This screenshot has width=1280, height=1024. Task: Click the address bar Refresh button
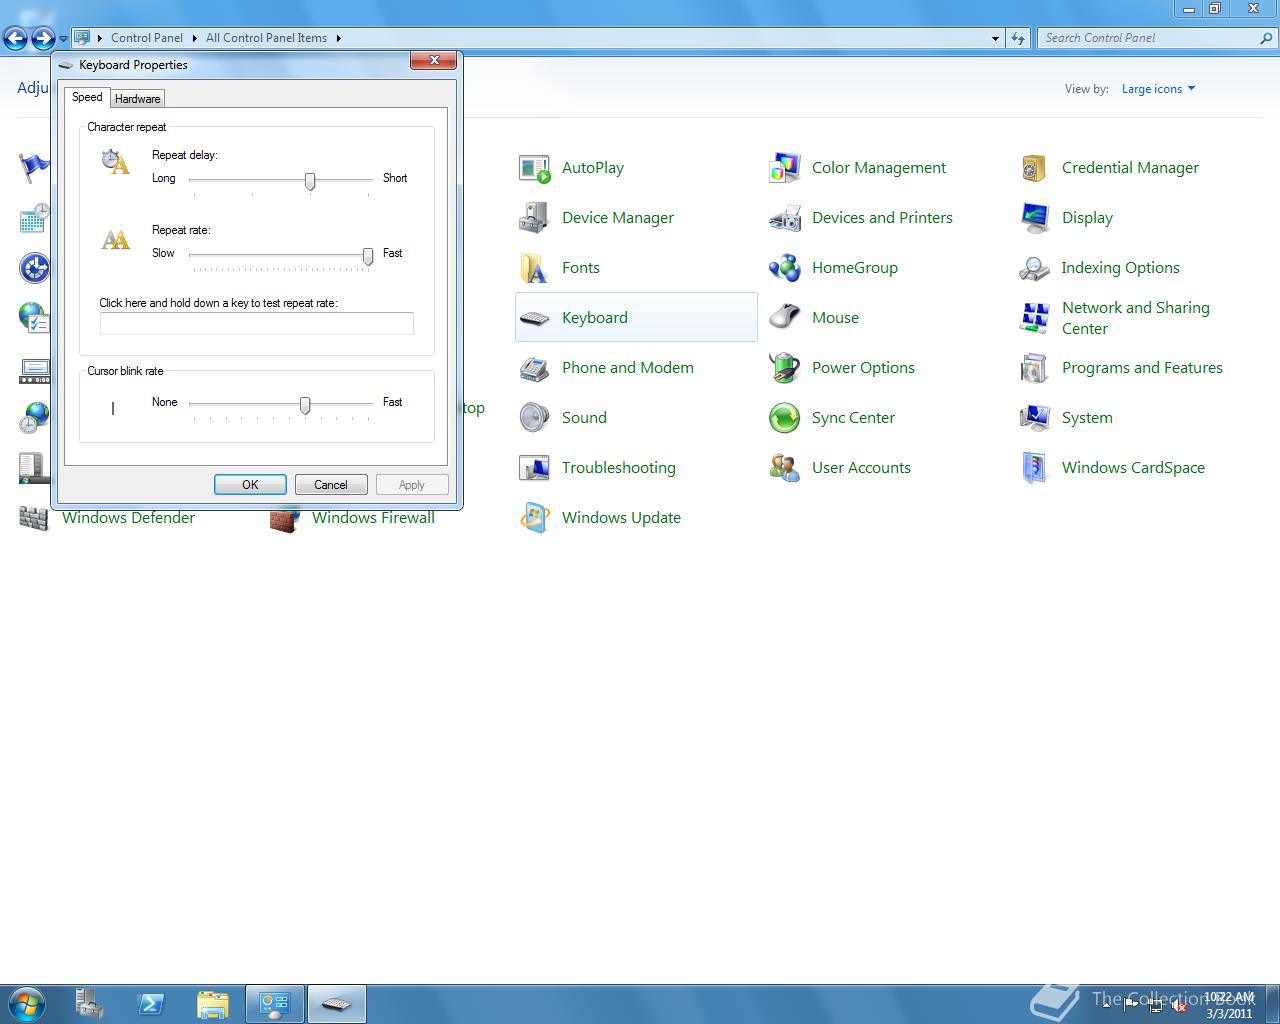[x=1018, y=38]
